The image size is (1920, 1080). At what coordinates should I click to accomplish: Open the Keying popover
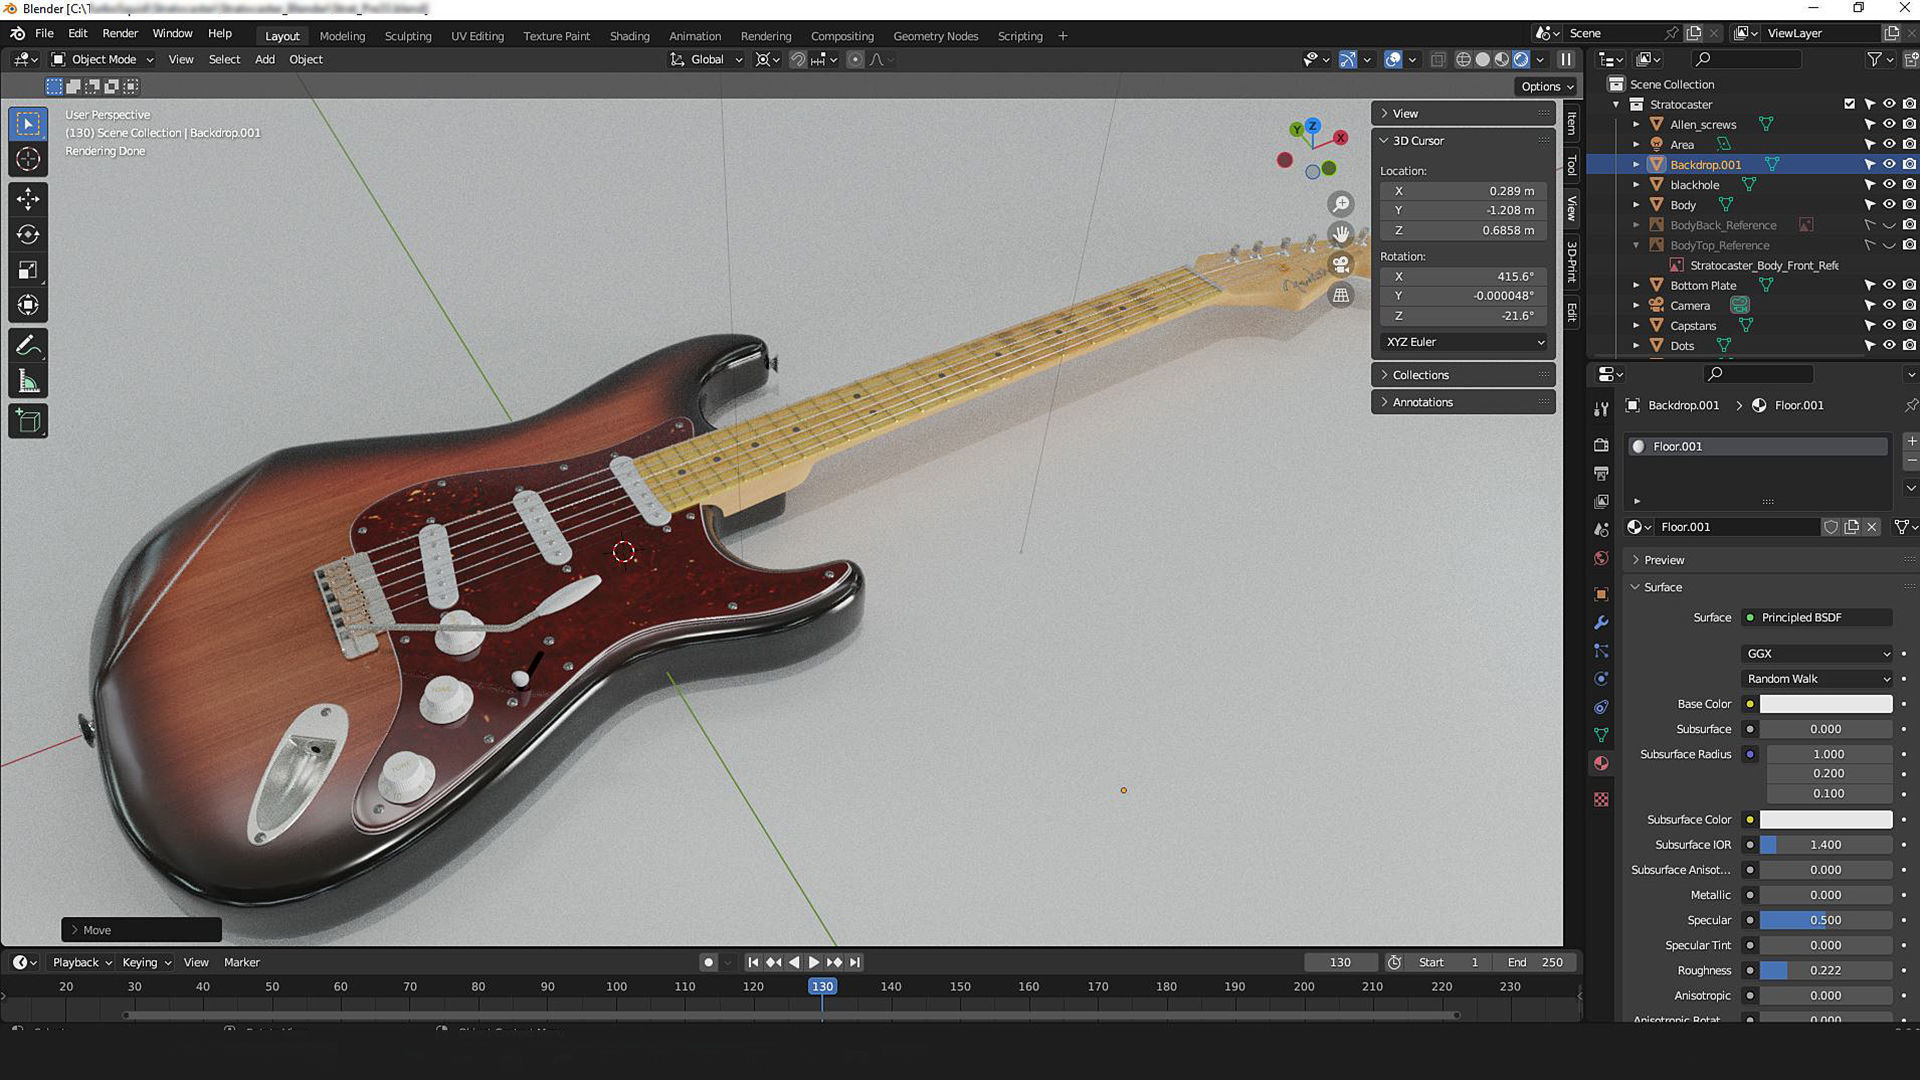point(146,962)
